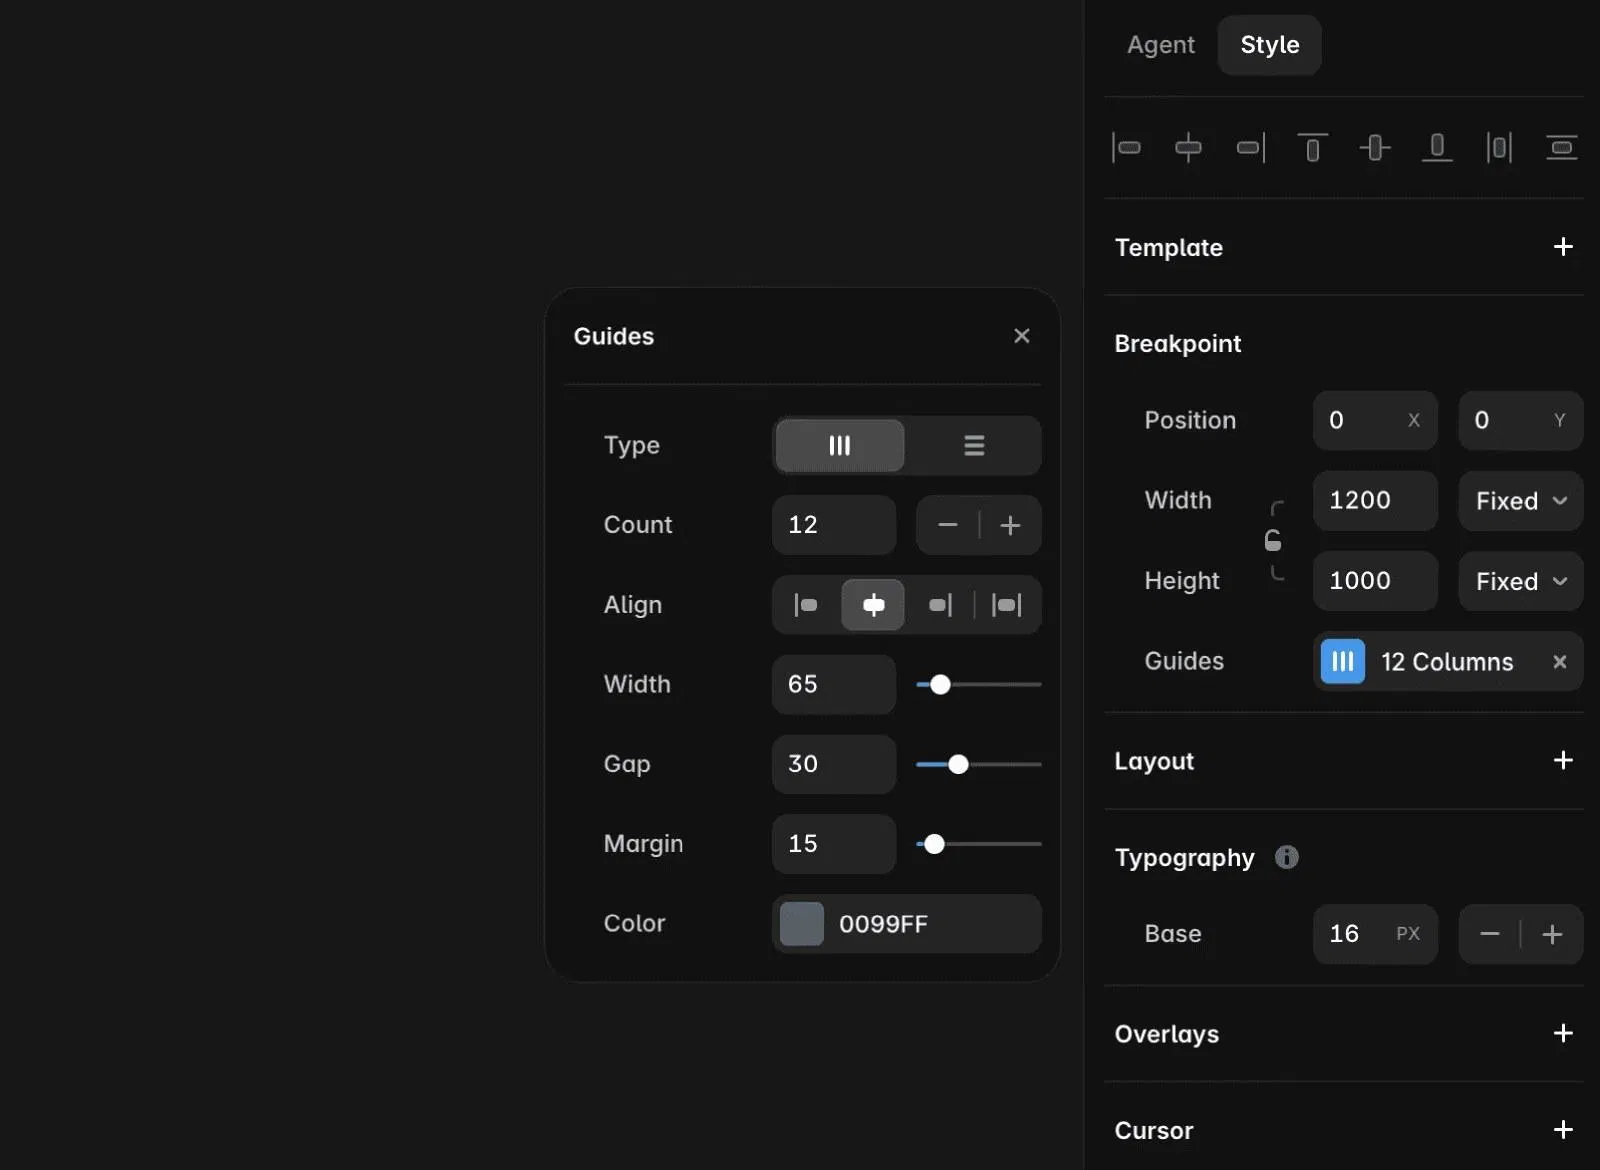
Task: Expand the Template section
Action: [1563, 247]
